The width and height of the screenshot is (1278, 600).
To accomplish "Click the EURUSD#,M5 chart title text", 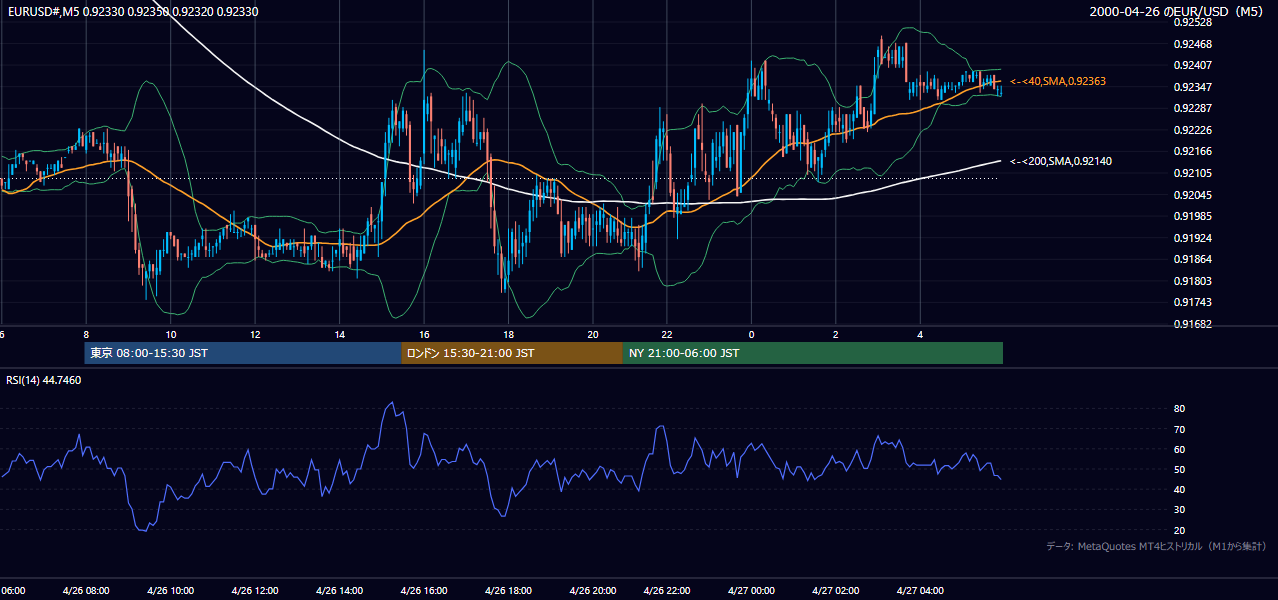I will click(x=132, y=11).
